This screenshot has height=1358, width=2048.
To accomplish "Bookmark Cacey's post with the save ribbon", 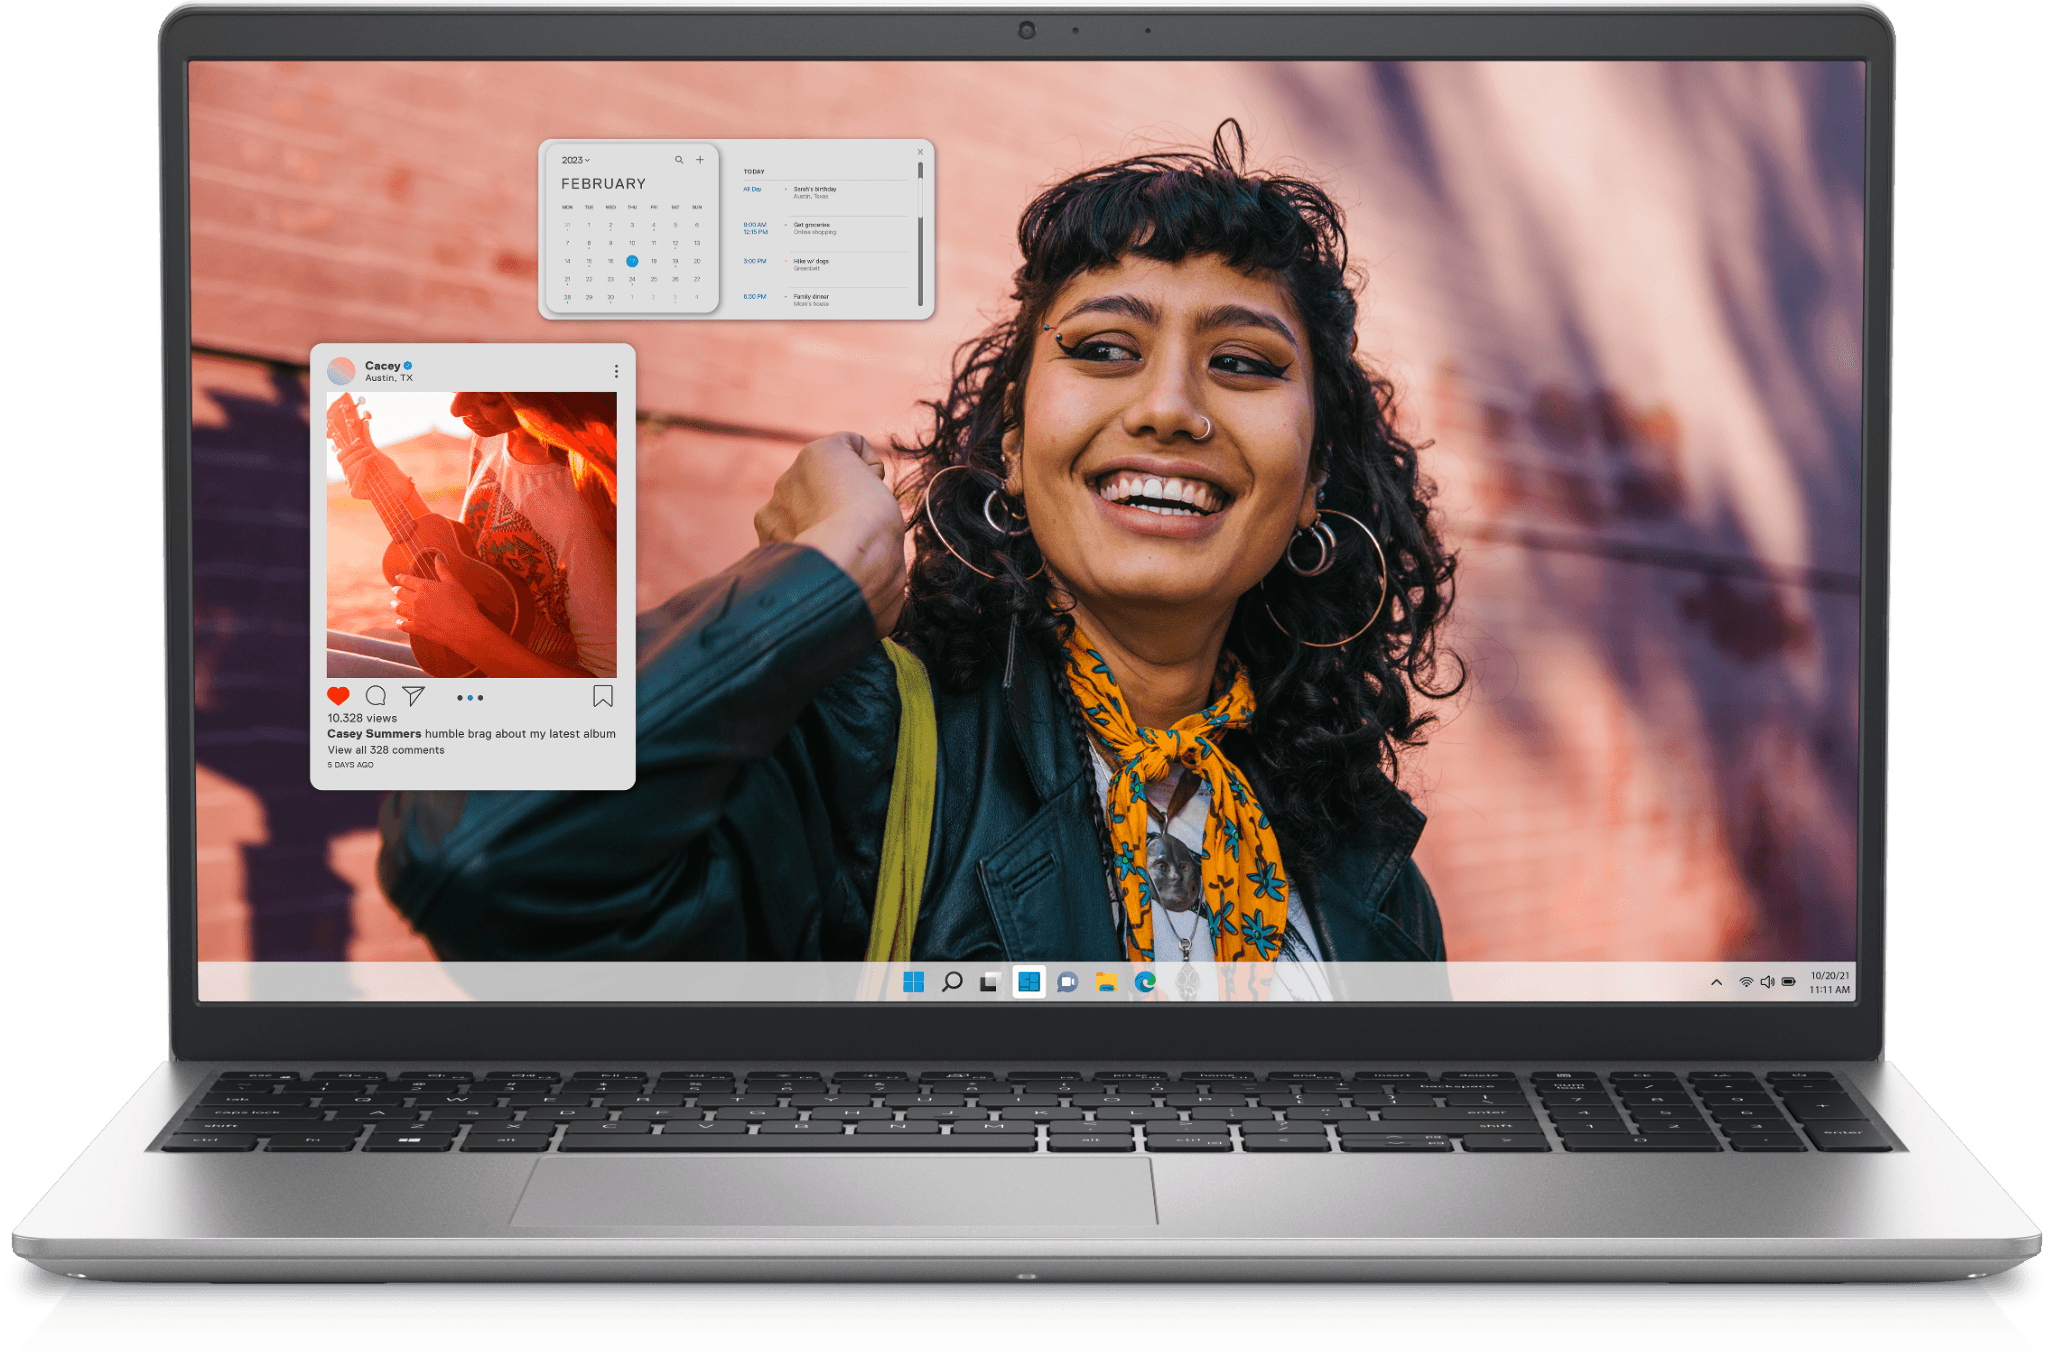I will pyautogui.click(x=603, y=696).
